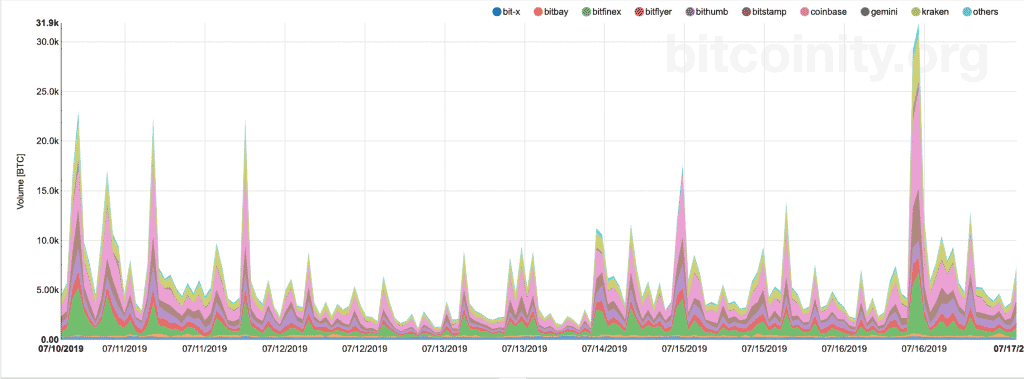Click the 31.9k y-axis maximum label
The height and width of the screenshot is (379, 1024).
(47, 24)
